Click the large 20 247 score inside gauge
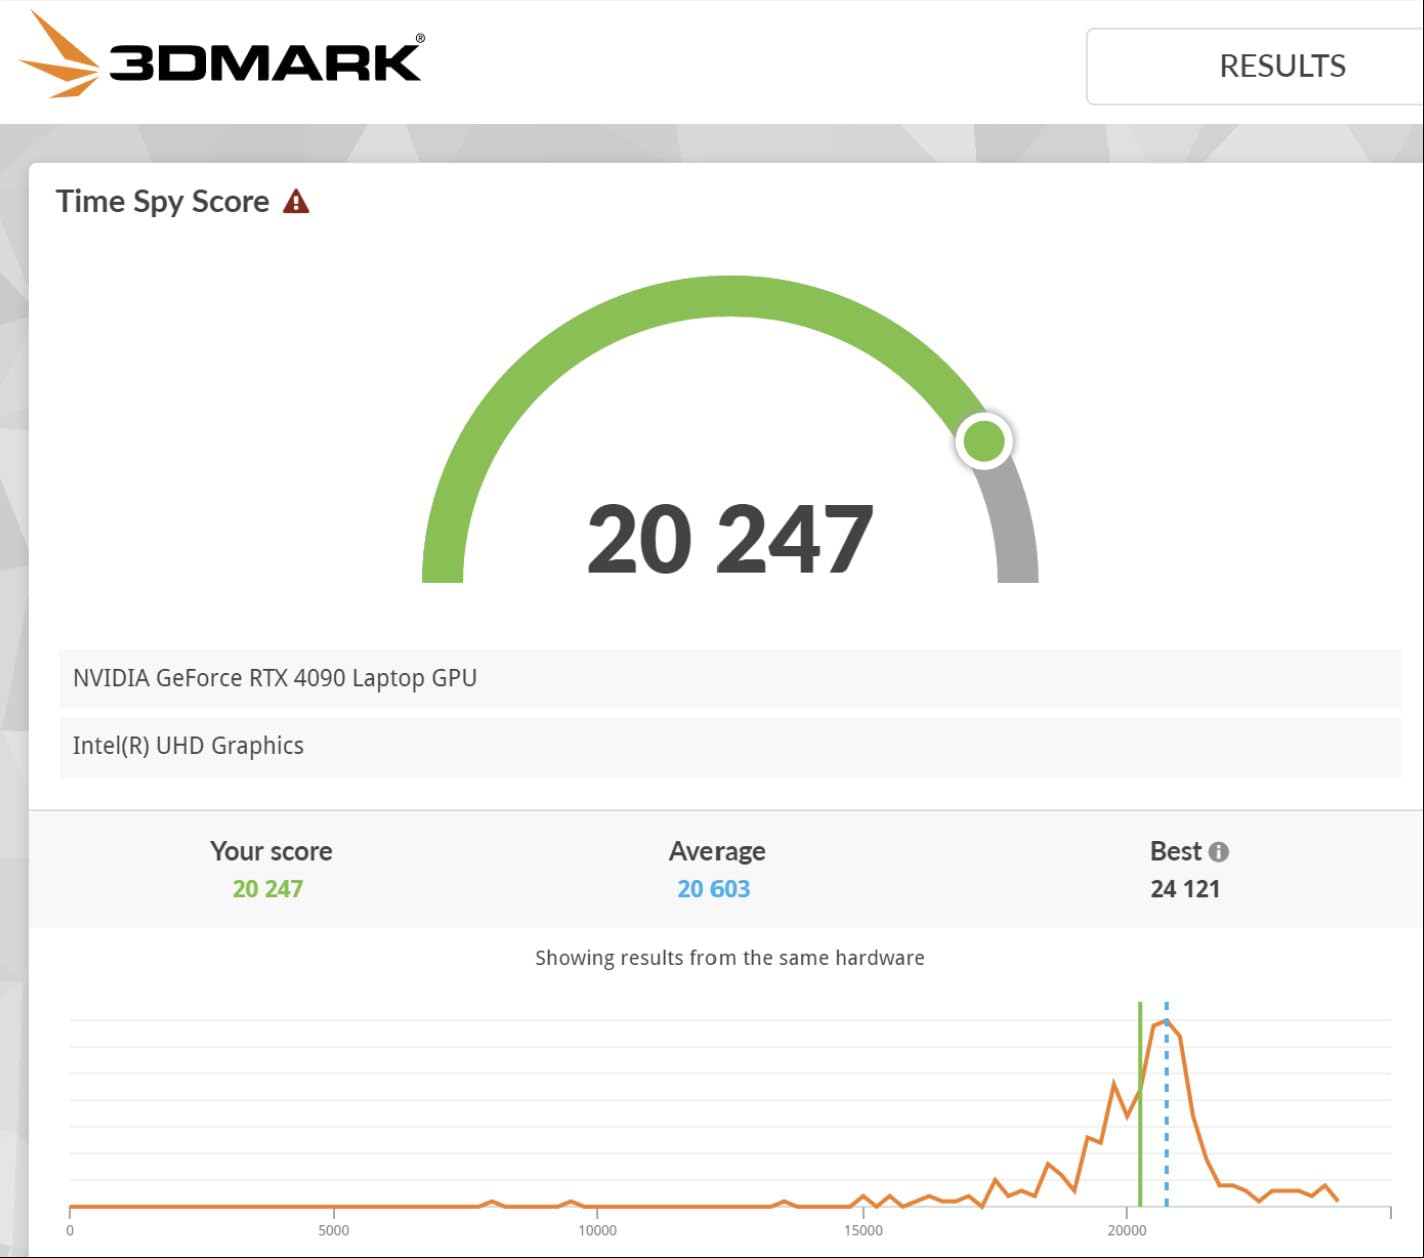Image resolution: width=1424 pixels, height=1258 pixels. pos(729,540)
